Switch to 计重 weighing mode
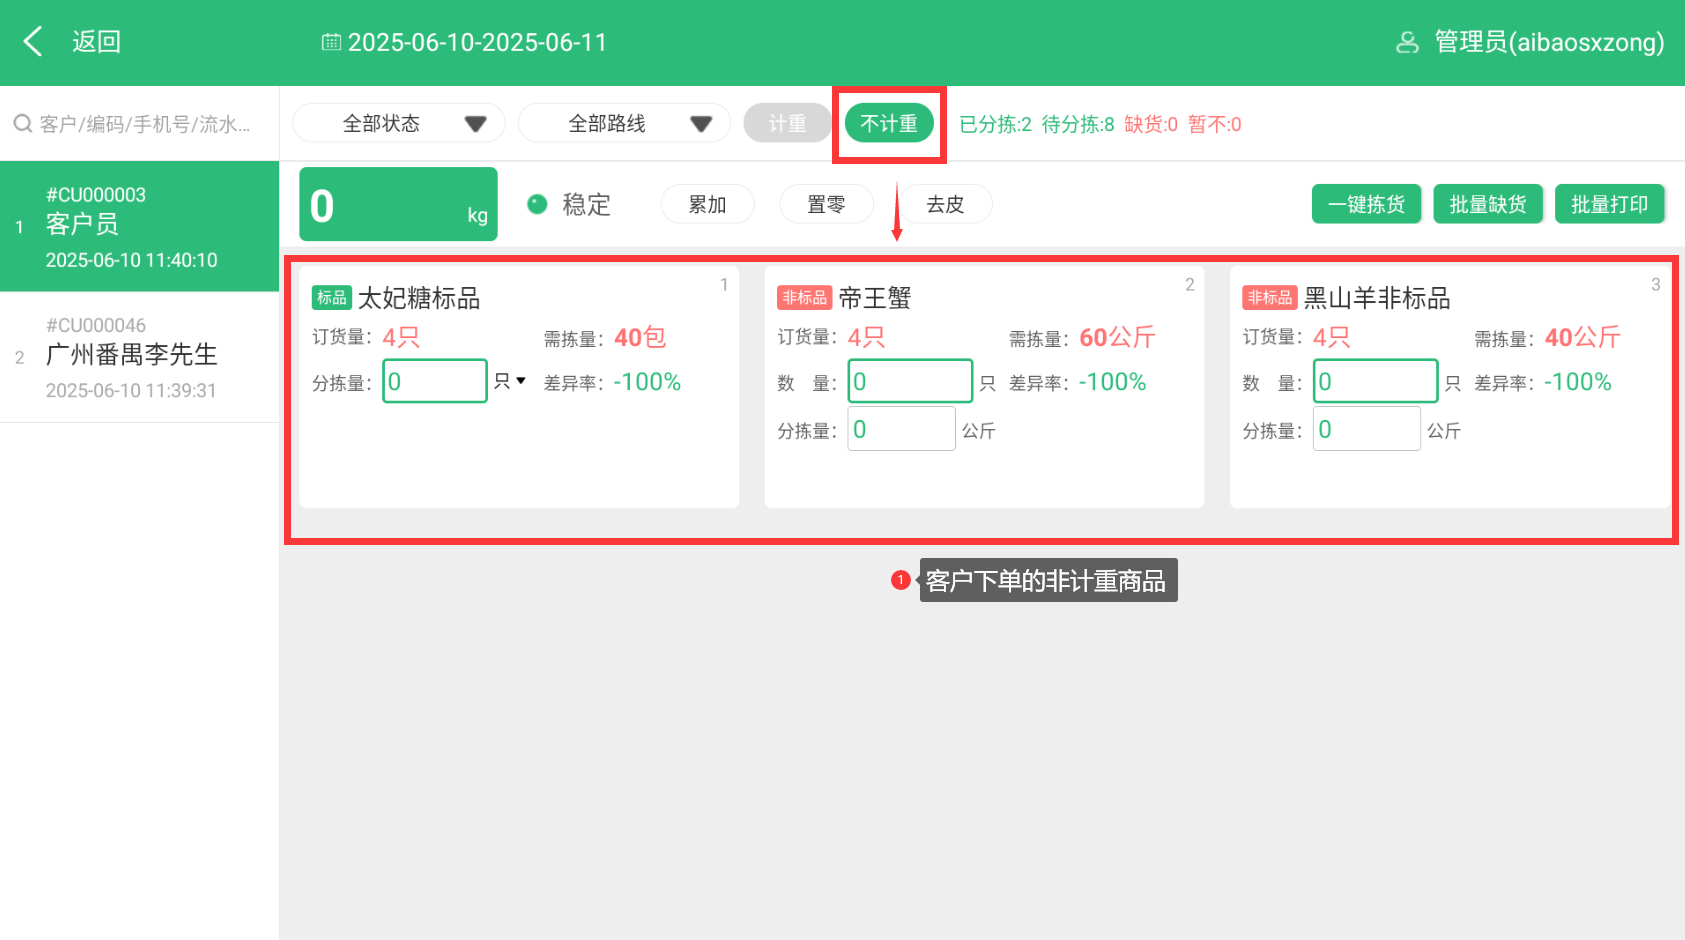This screenshot has height=940, width=1685. (787, 124)
